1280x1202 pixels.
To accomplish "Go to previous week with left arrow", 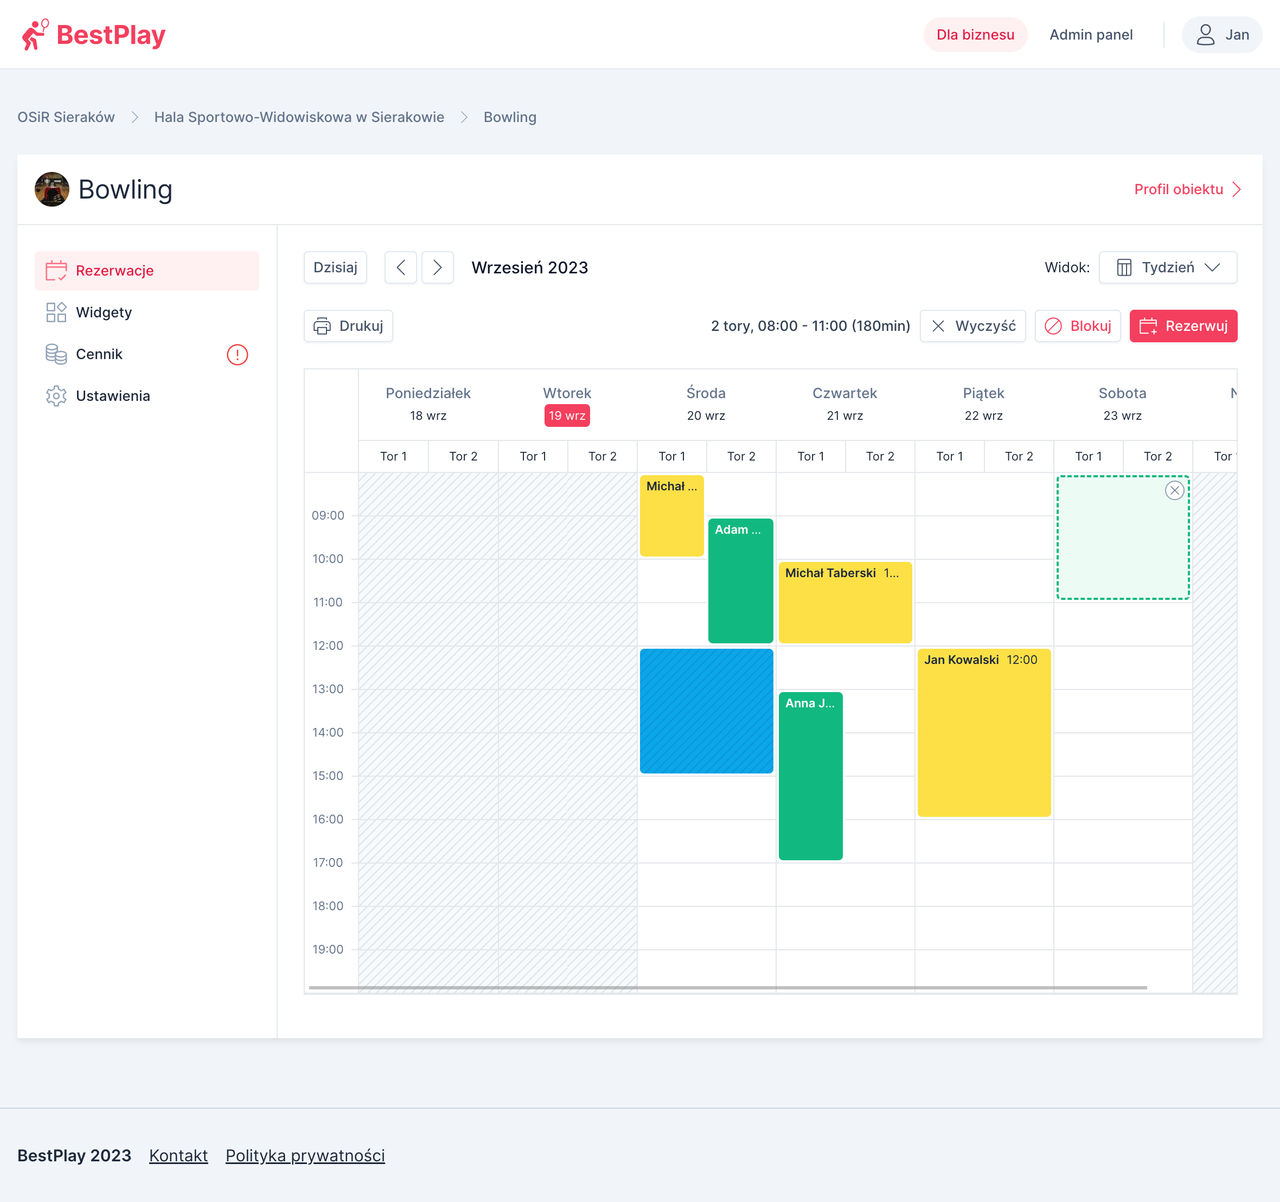I will coord(401,268).
